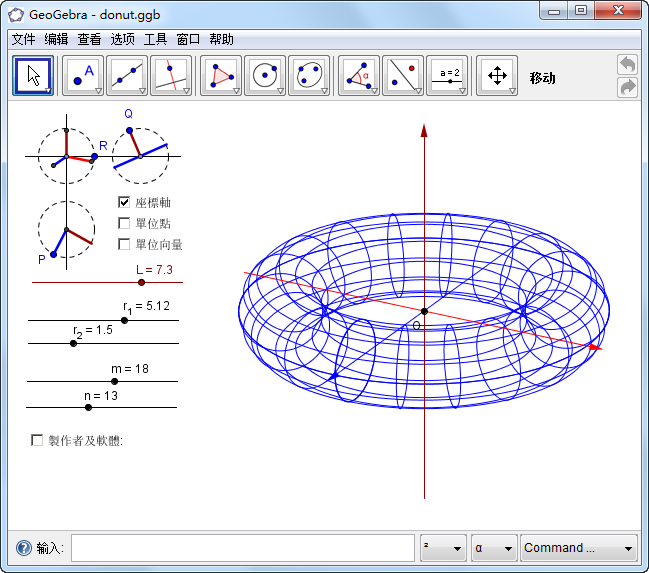Expand the α symbol dropdown

point(494,548)
